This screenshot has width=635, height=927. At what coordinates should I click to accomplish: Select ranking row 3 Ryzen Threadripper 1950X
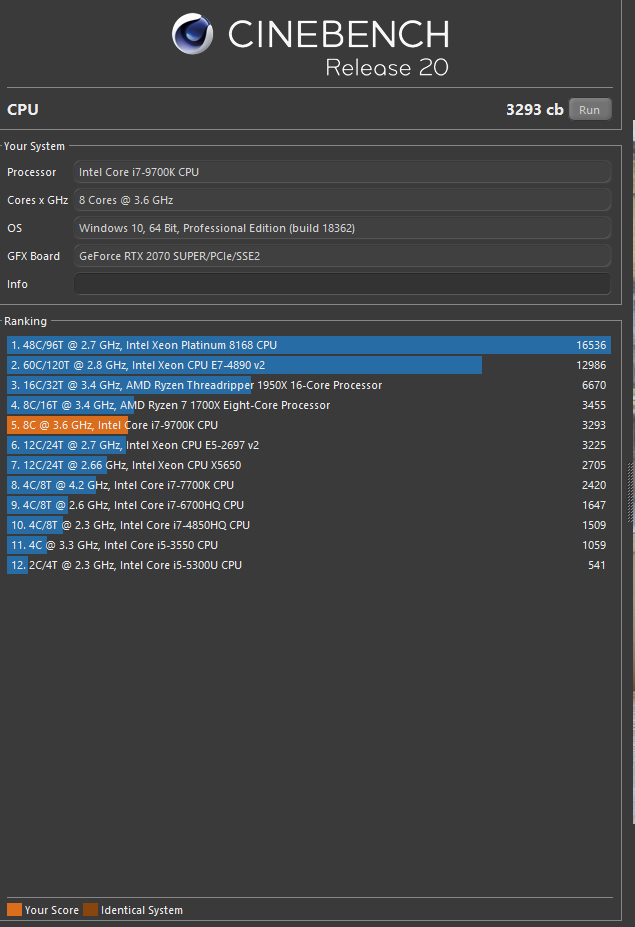click(309, 385)
